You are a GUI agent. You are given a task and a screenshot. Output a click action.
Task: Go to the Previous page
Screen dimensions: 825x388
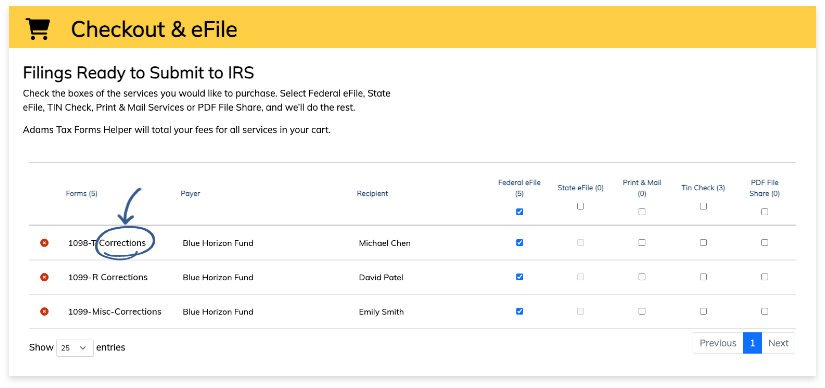click(x=718, y=343)
